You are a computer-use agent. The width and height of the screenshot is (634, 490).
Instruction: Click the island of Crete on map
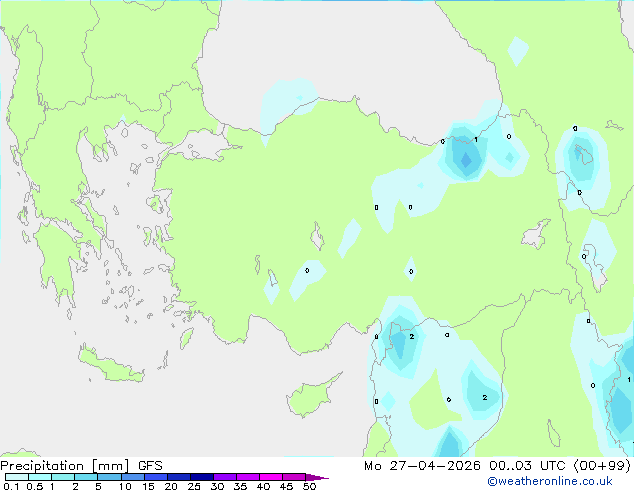point(111,364)
